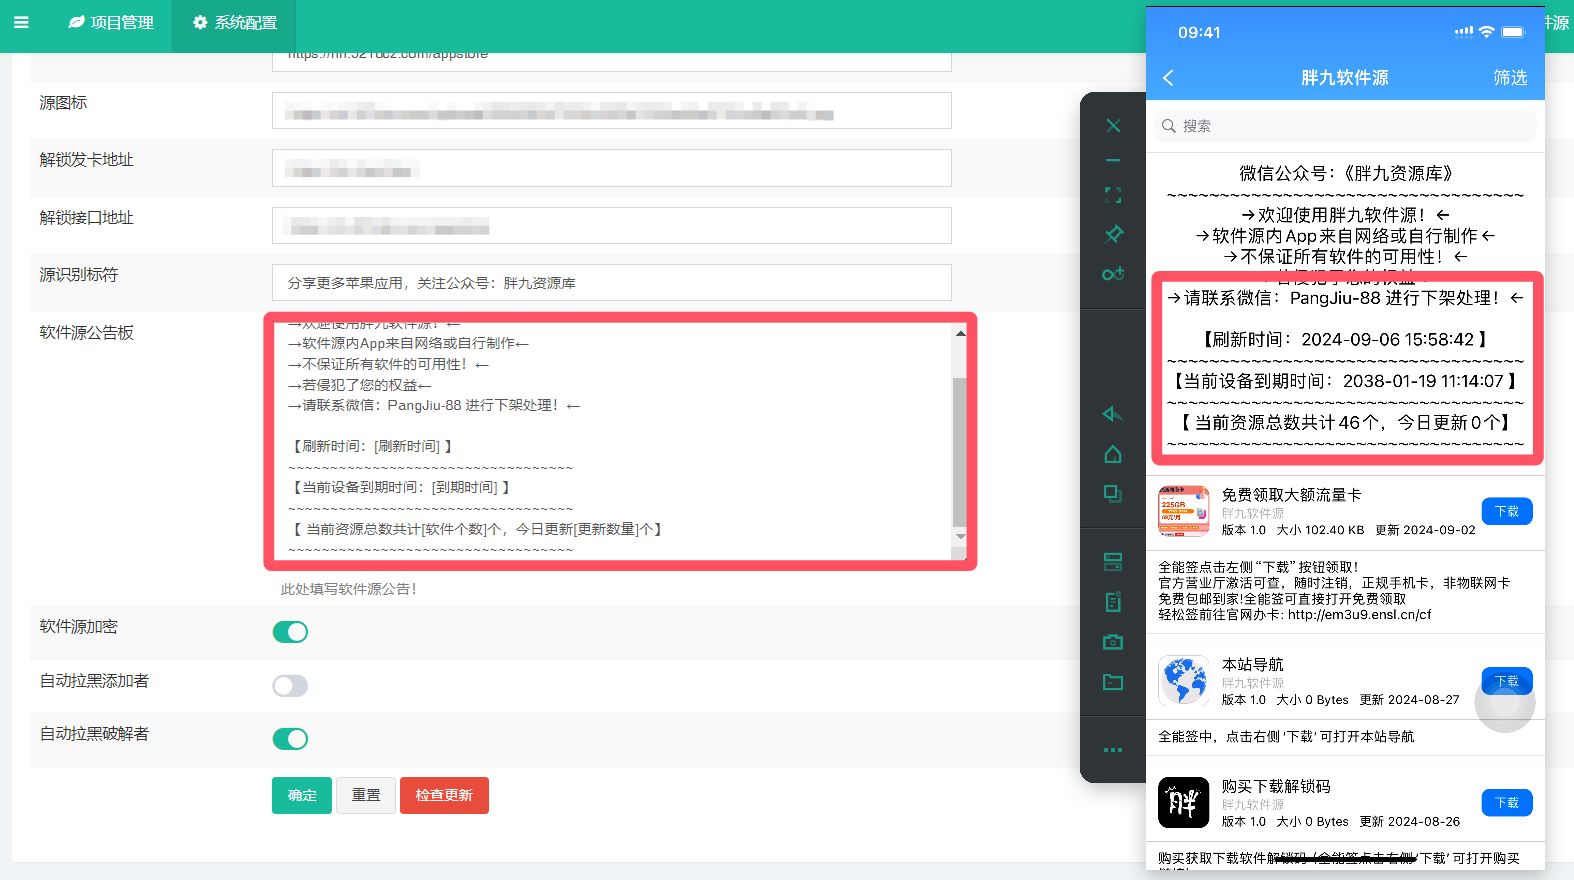
Task: Tap 下载 for 免费领取大额流量卡
Action: click(x=1507, y=511)
